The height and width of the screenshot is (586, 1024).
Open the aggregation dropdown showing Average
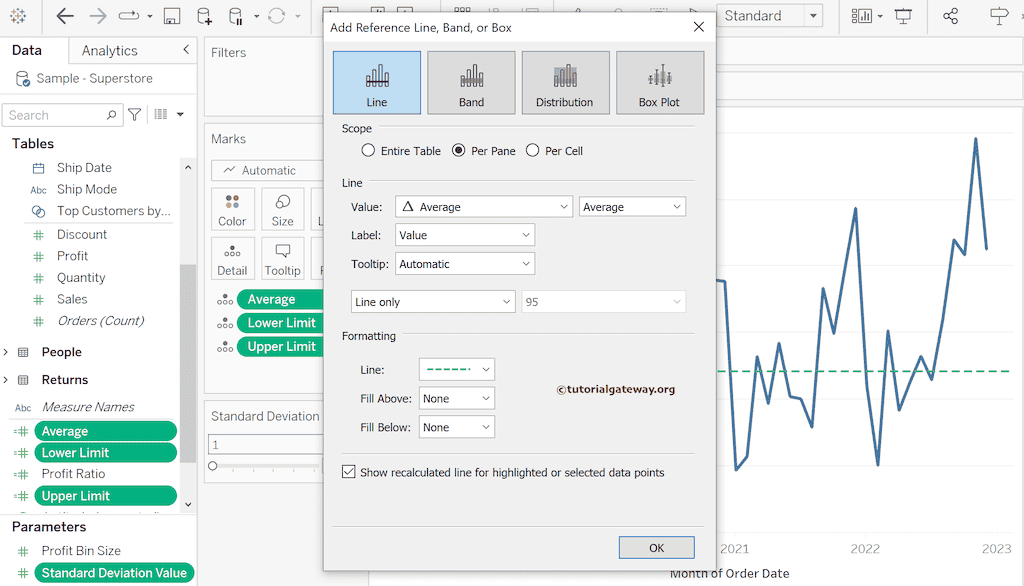tap(632, 206)
